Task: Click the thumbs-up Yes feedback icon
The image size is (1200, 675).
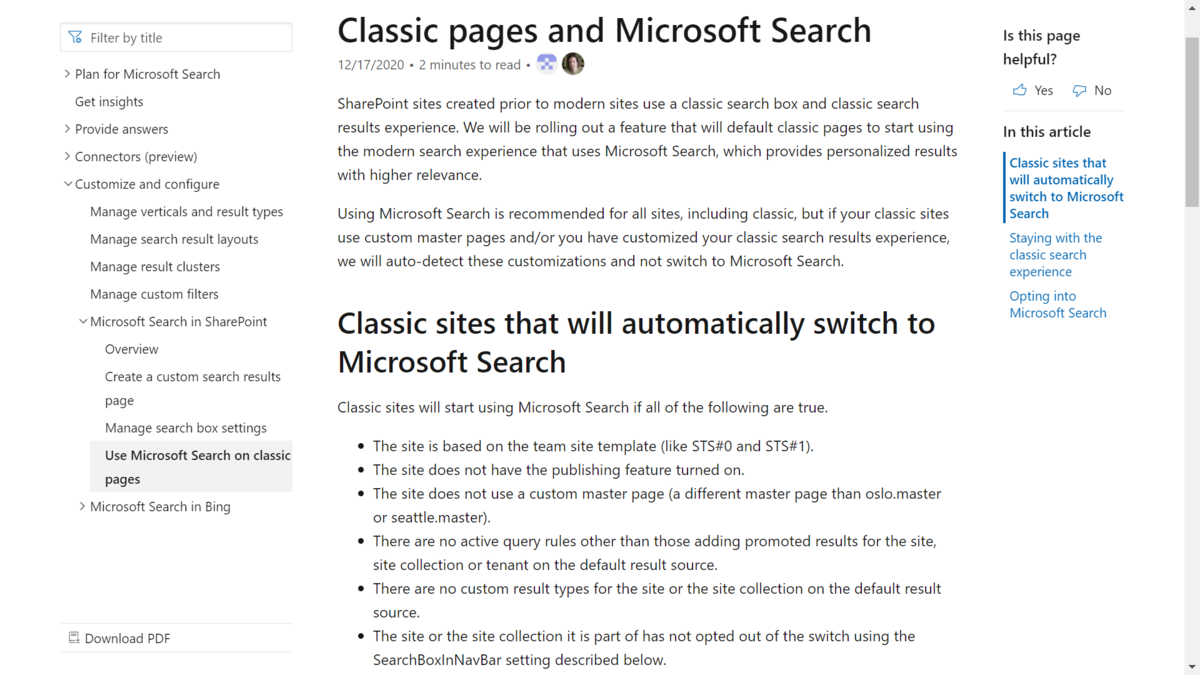Action: click(1020, 90)
